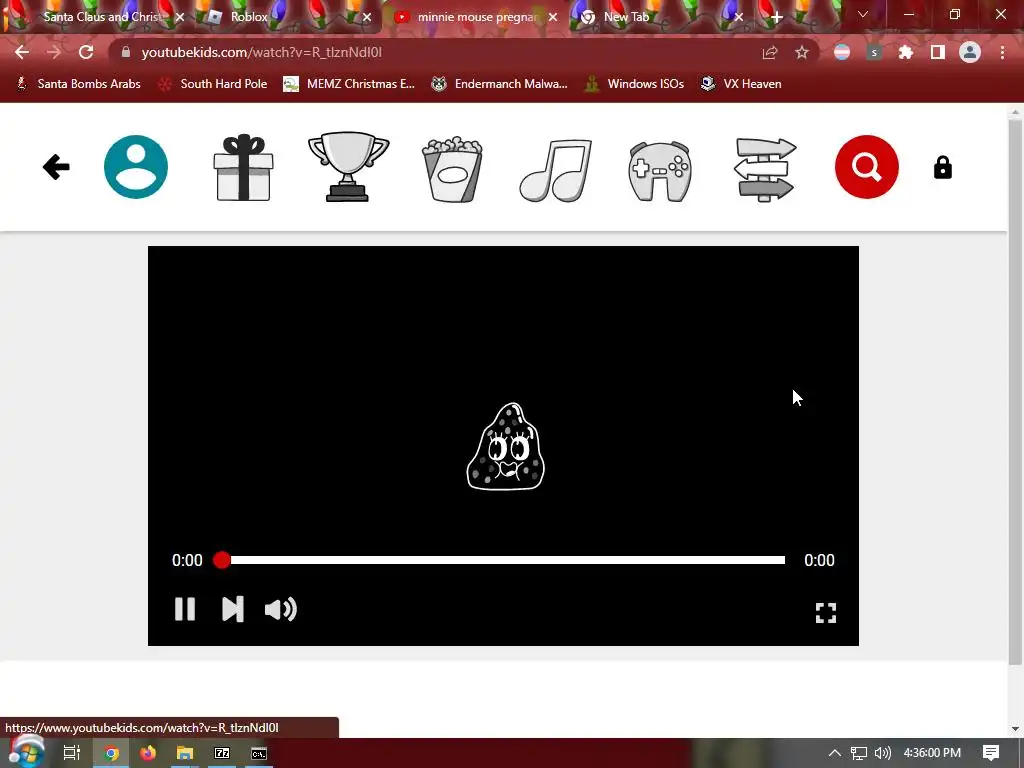Select the music note category
The image size is (1024, 768).
click(x=556, y=170)
